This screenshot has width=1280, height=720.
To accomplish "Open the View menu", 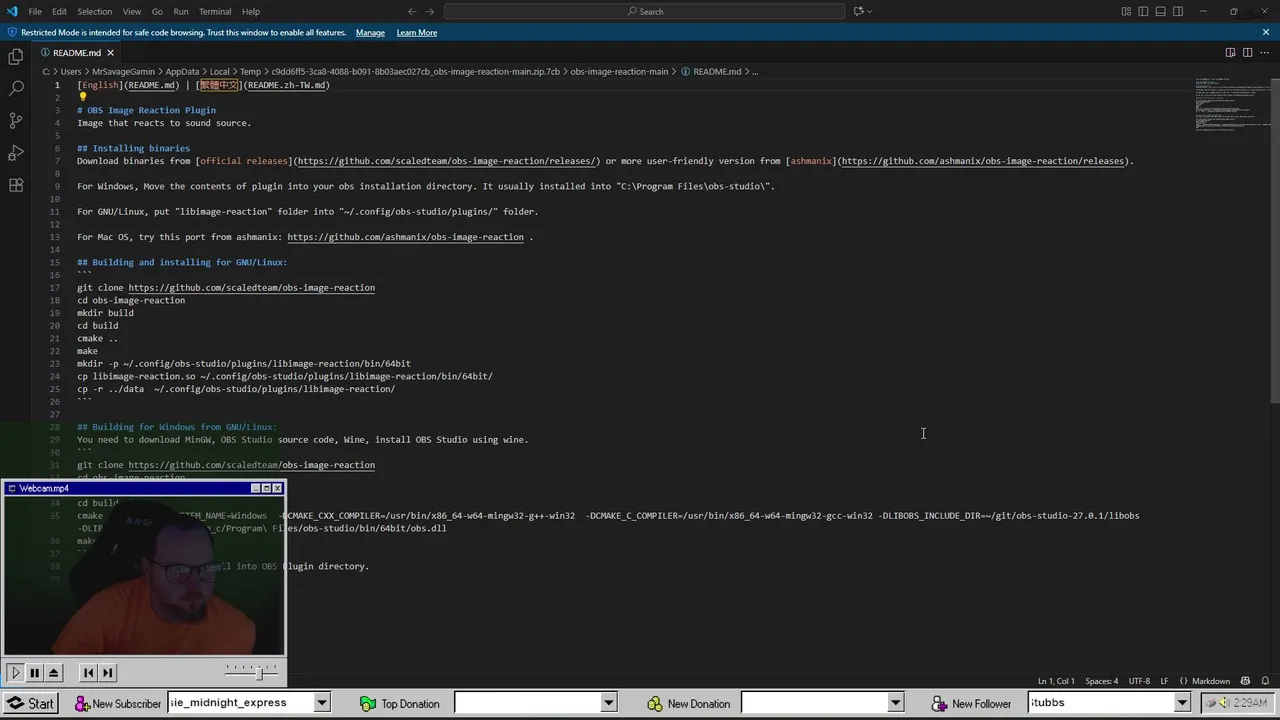I will [131, 11].
